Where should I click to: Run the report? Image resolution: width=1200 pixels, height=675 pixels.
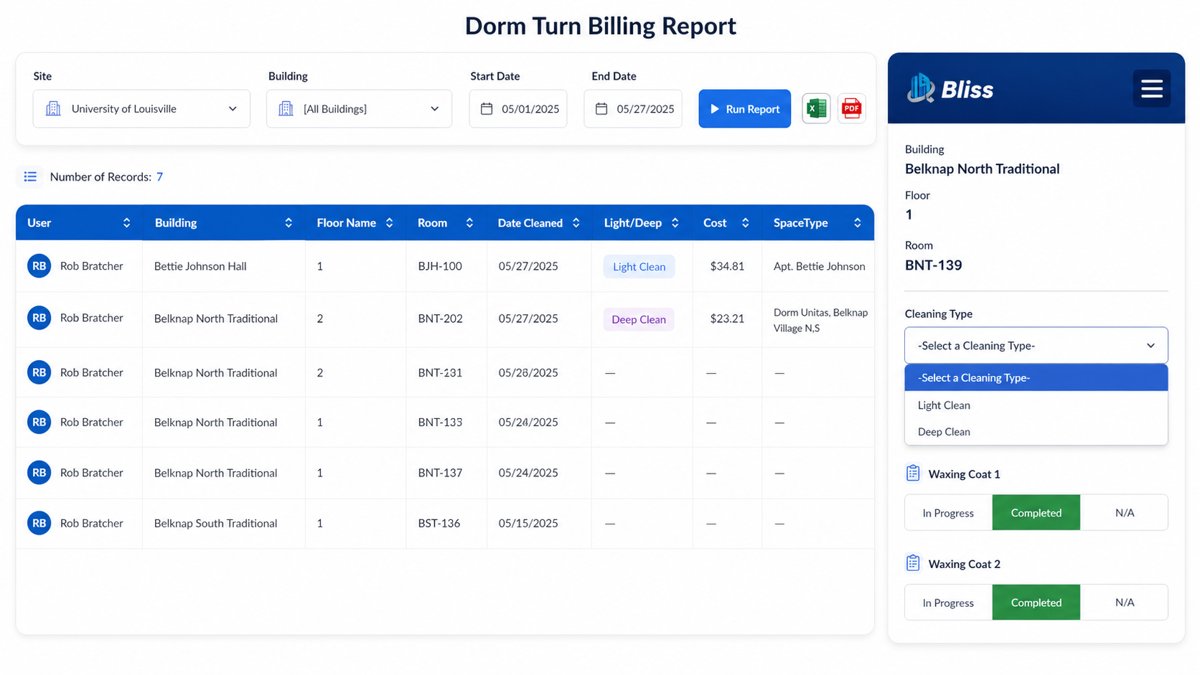pyautogui.click(x=745, y=109)
